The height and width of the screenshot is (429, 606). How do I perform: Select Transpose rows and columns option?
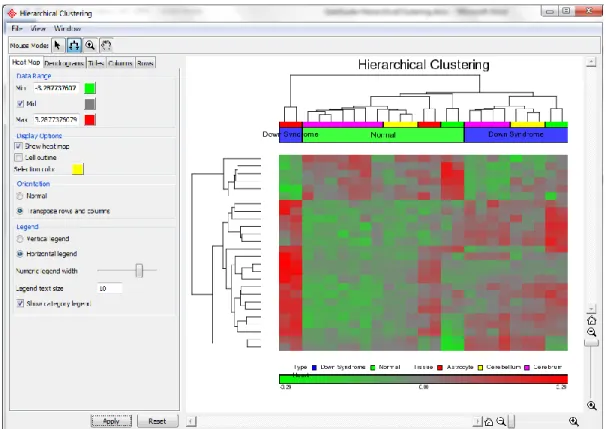click(x=20, y=211)
